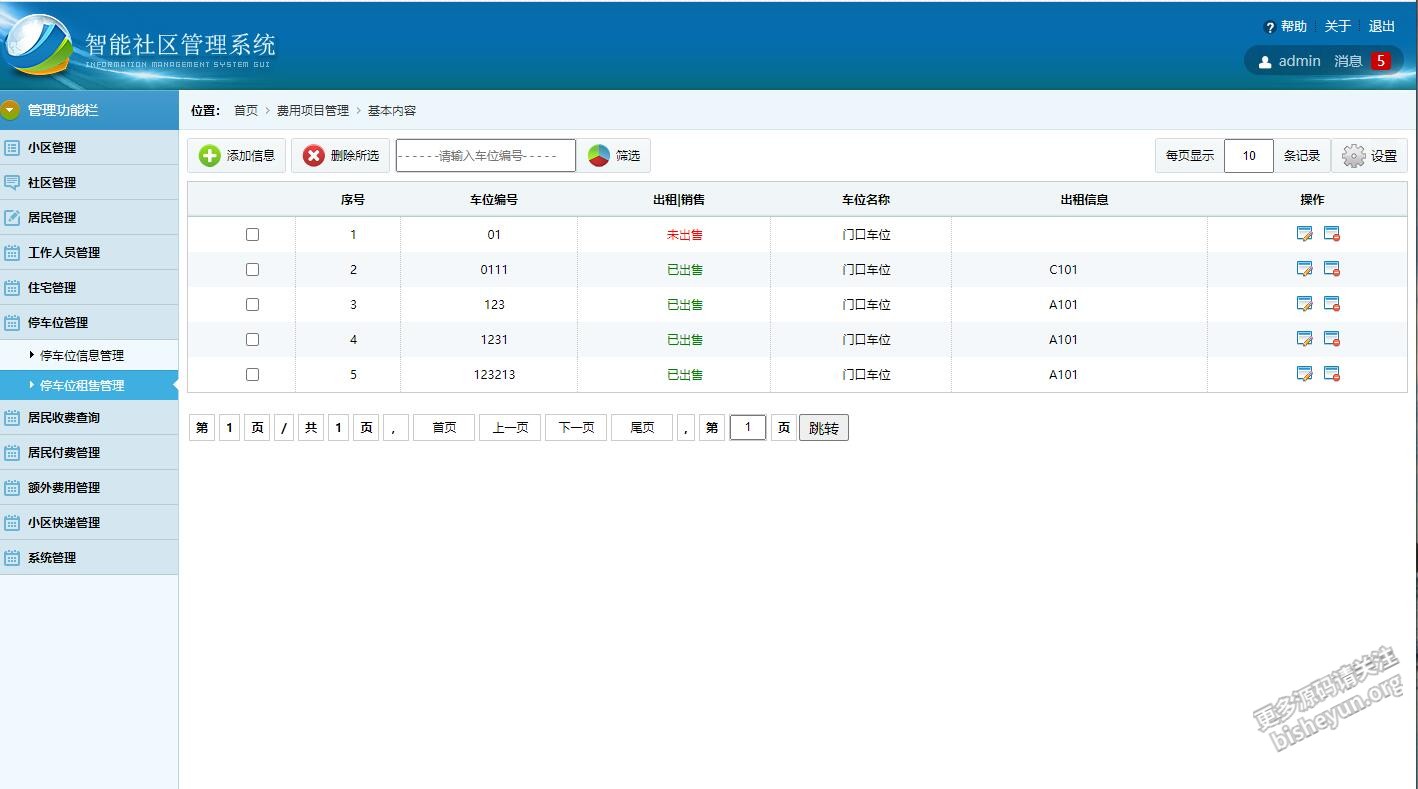
Task: Click the 社区管理 chat bubble icon
Action: (12, 183)
